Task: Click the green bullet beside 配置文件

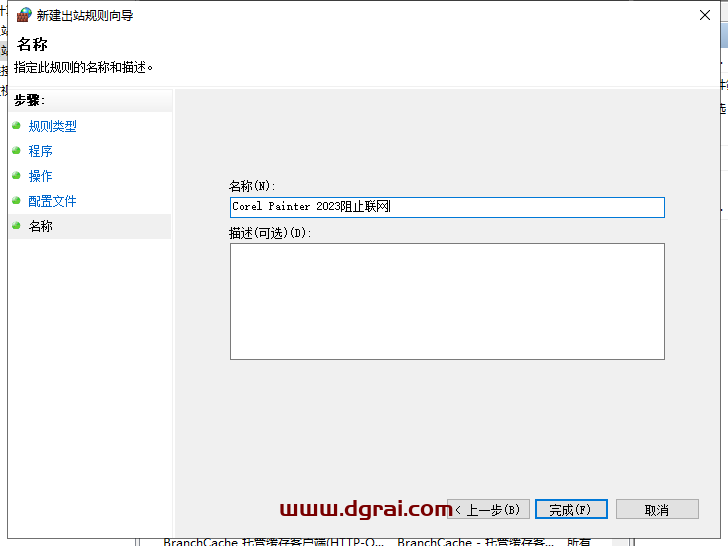Action: click(16, 201)
